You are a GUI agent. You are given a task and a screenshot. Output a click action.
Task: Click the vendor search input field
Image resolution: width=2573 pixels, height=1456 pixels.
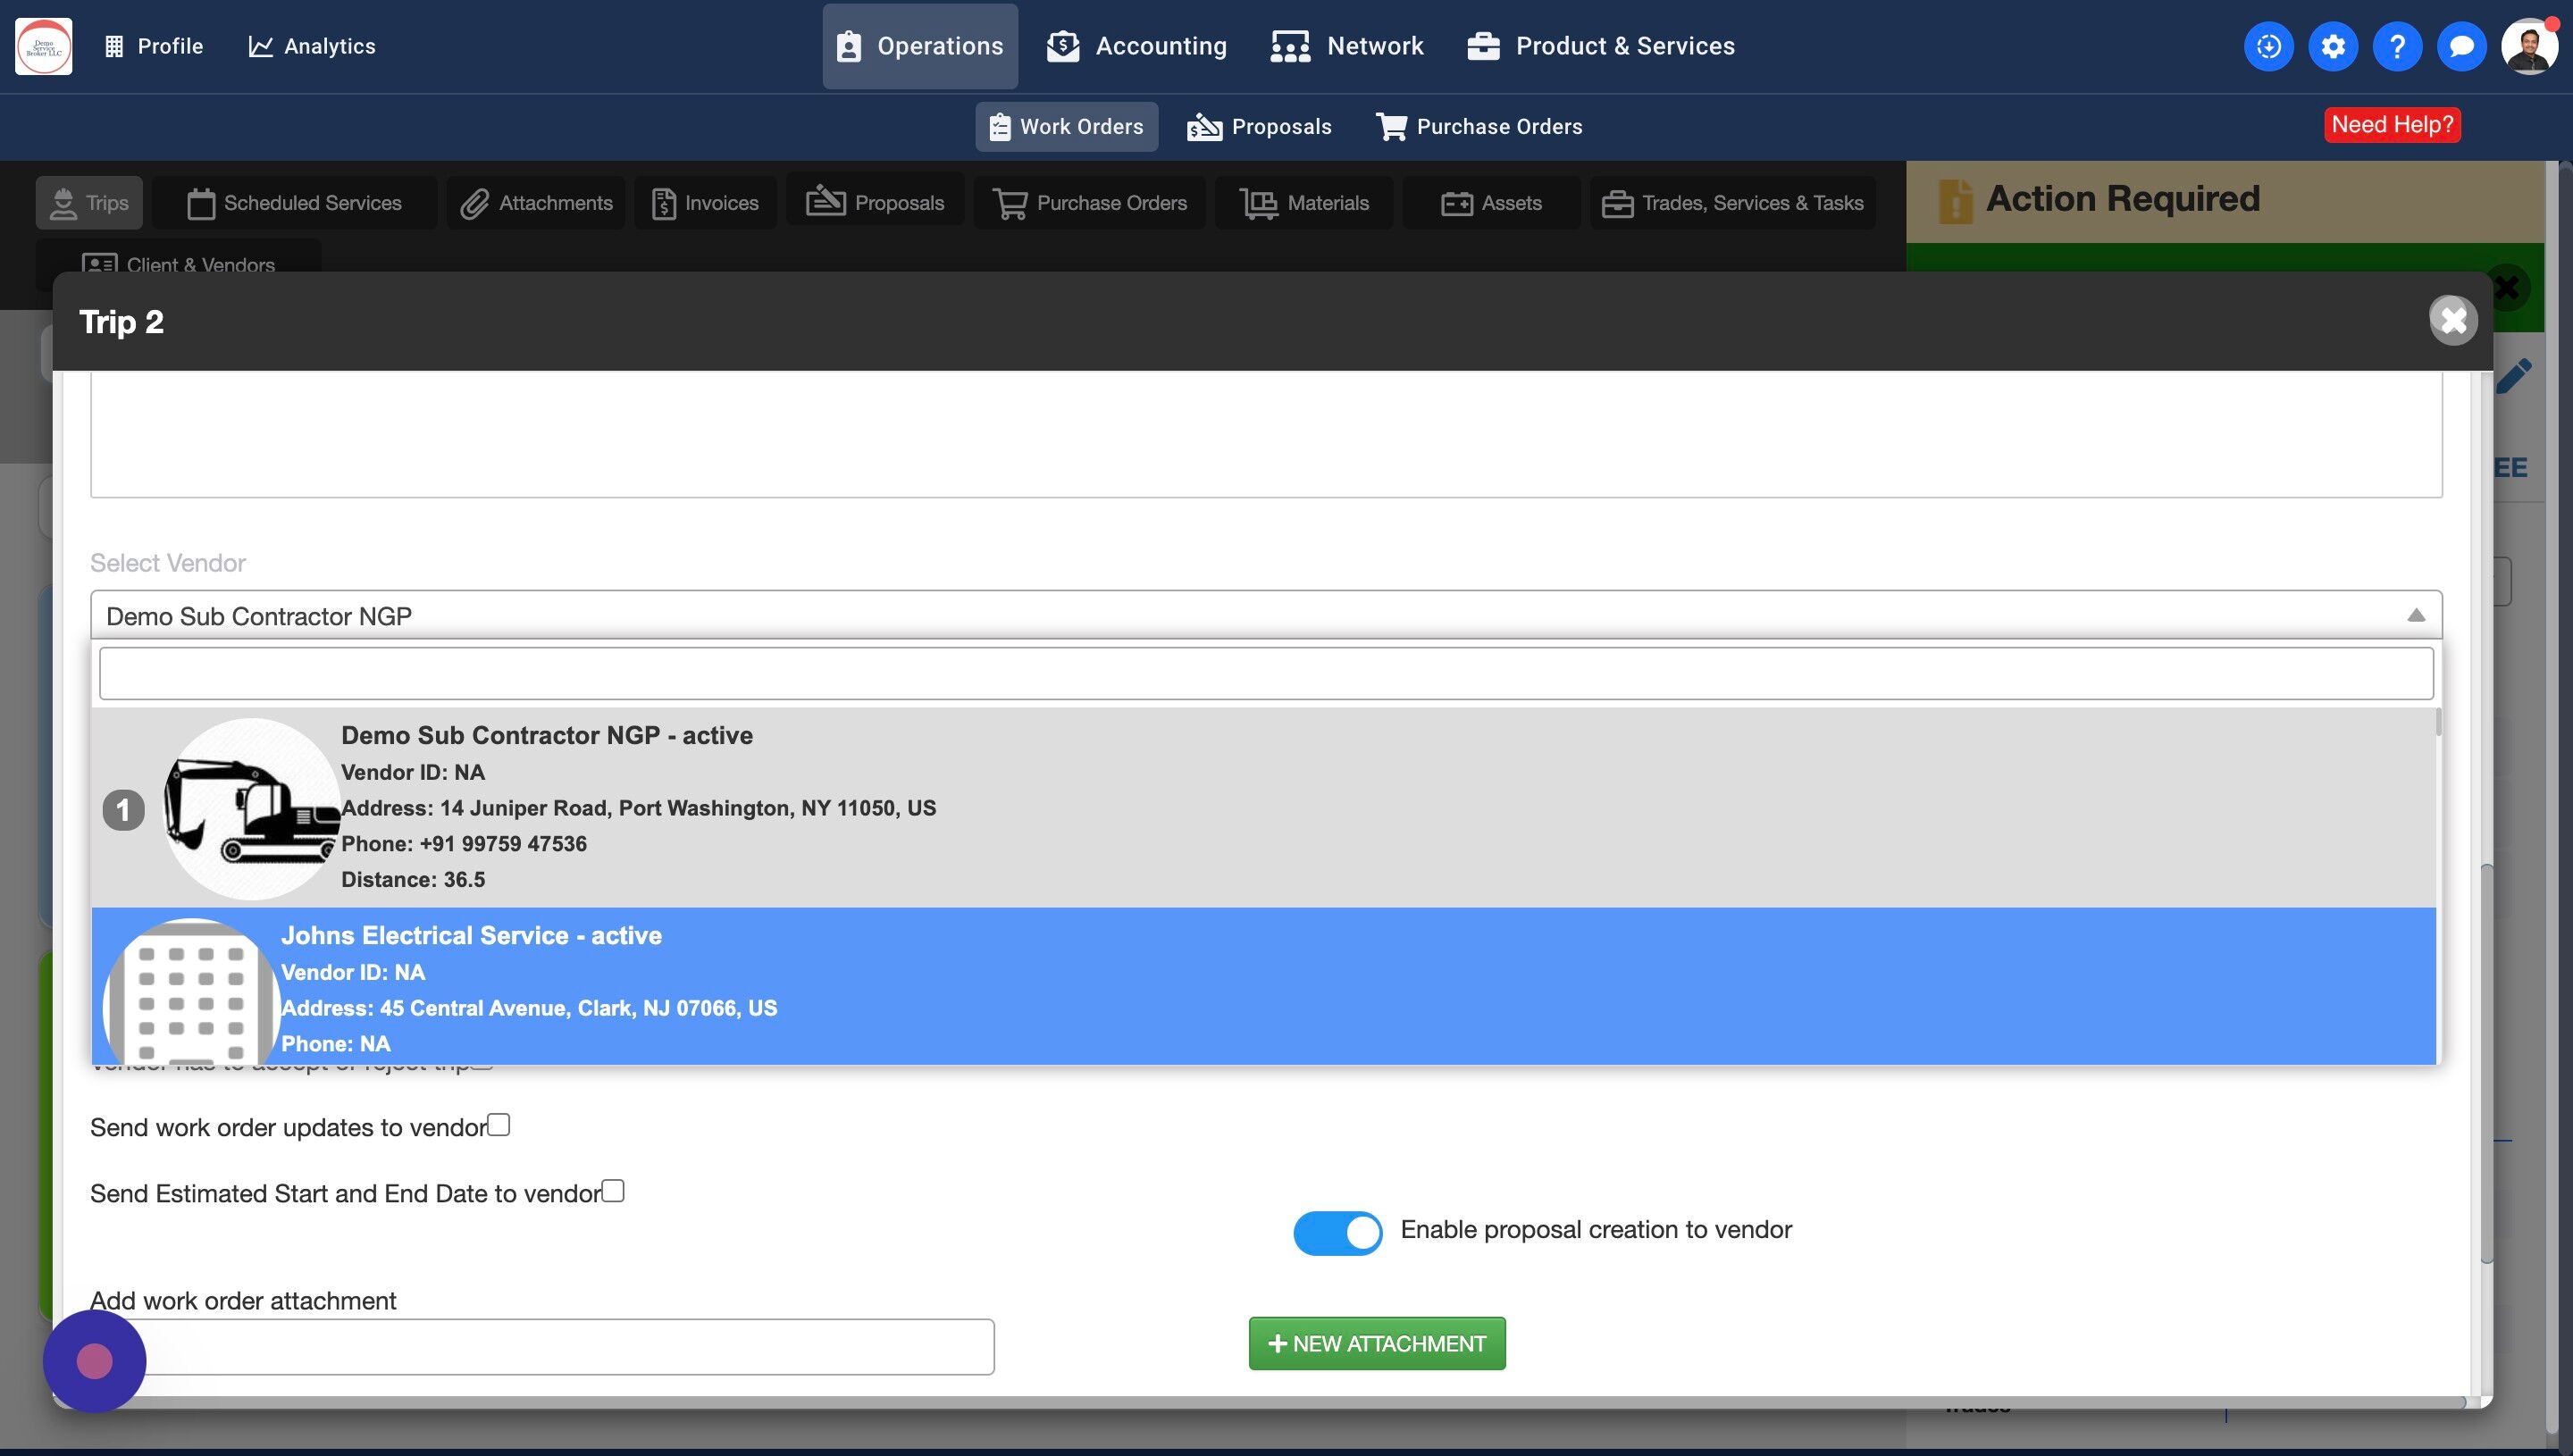pos(1265,673)
